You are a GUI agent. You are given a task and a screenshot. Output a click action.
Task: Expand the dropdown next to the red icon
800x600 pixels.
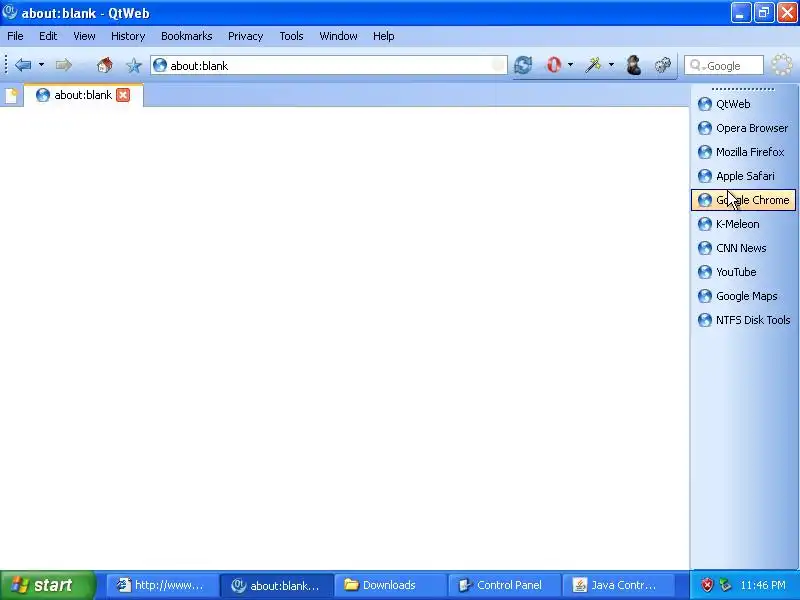pos(570,65)
